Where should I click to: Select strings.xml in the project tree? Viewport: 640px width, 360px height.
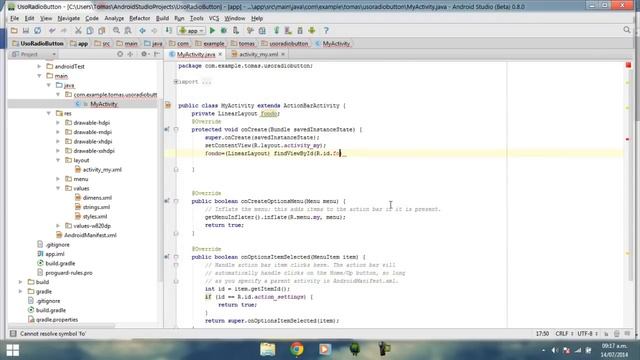92,207
